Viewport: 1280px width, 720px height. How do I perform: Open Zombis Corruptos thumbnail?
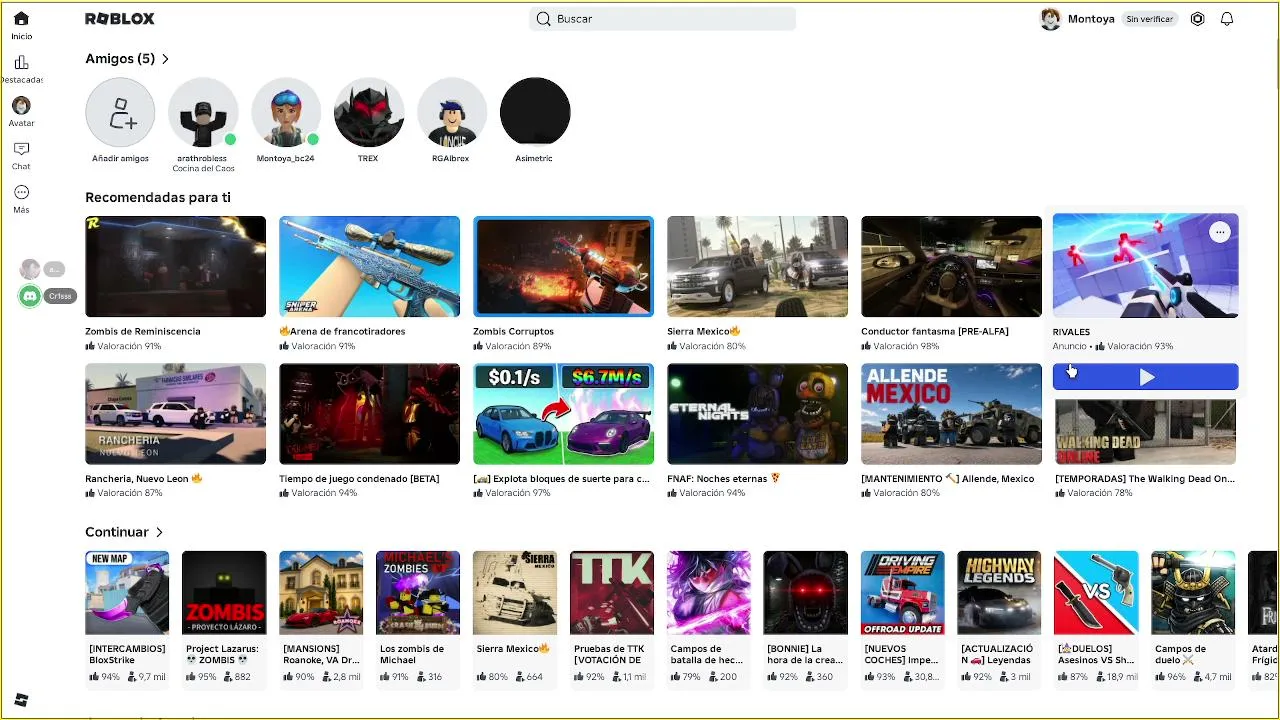[x=563, y=266]
